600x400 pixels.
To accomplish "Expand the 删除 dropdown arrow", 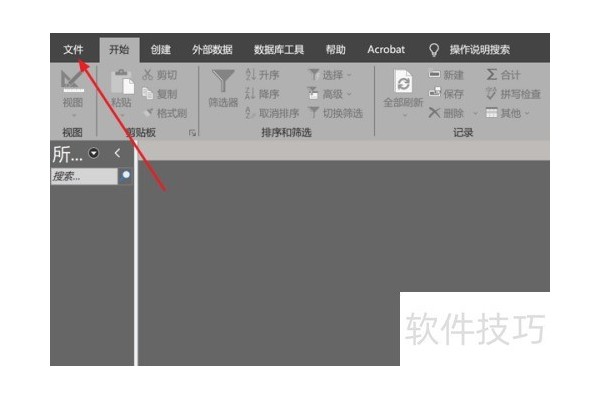I will (475, 113).
